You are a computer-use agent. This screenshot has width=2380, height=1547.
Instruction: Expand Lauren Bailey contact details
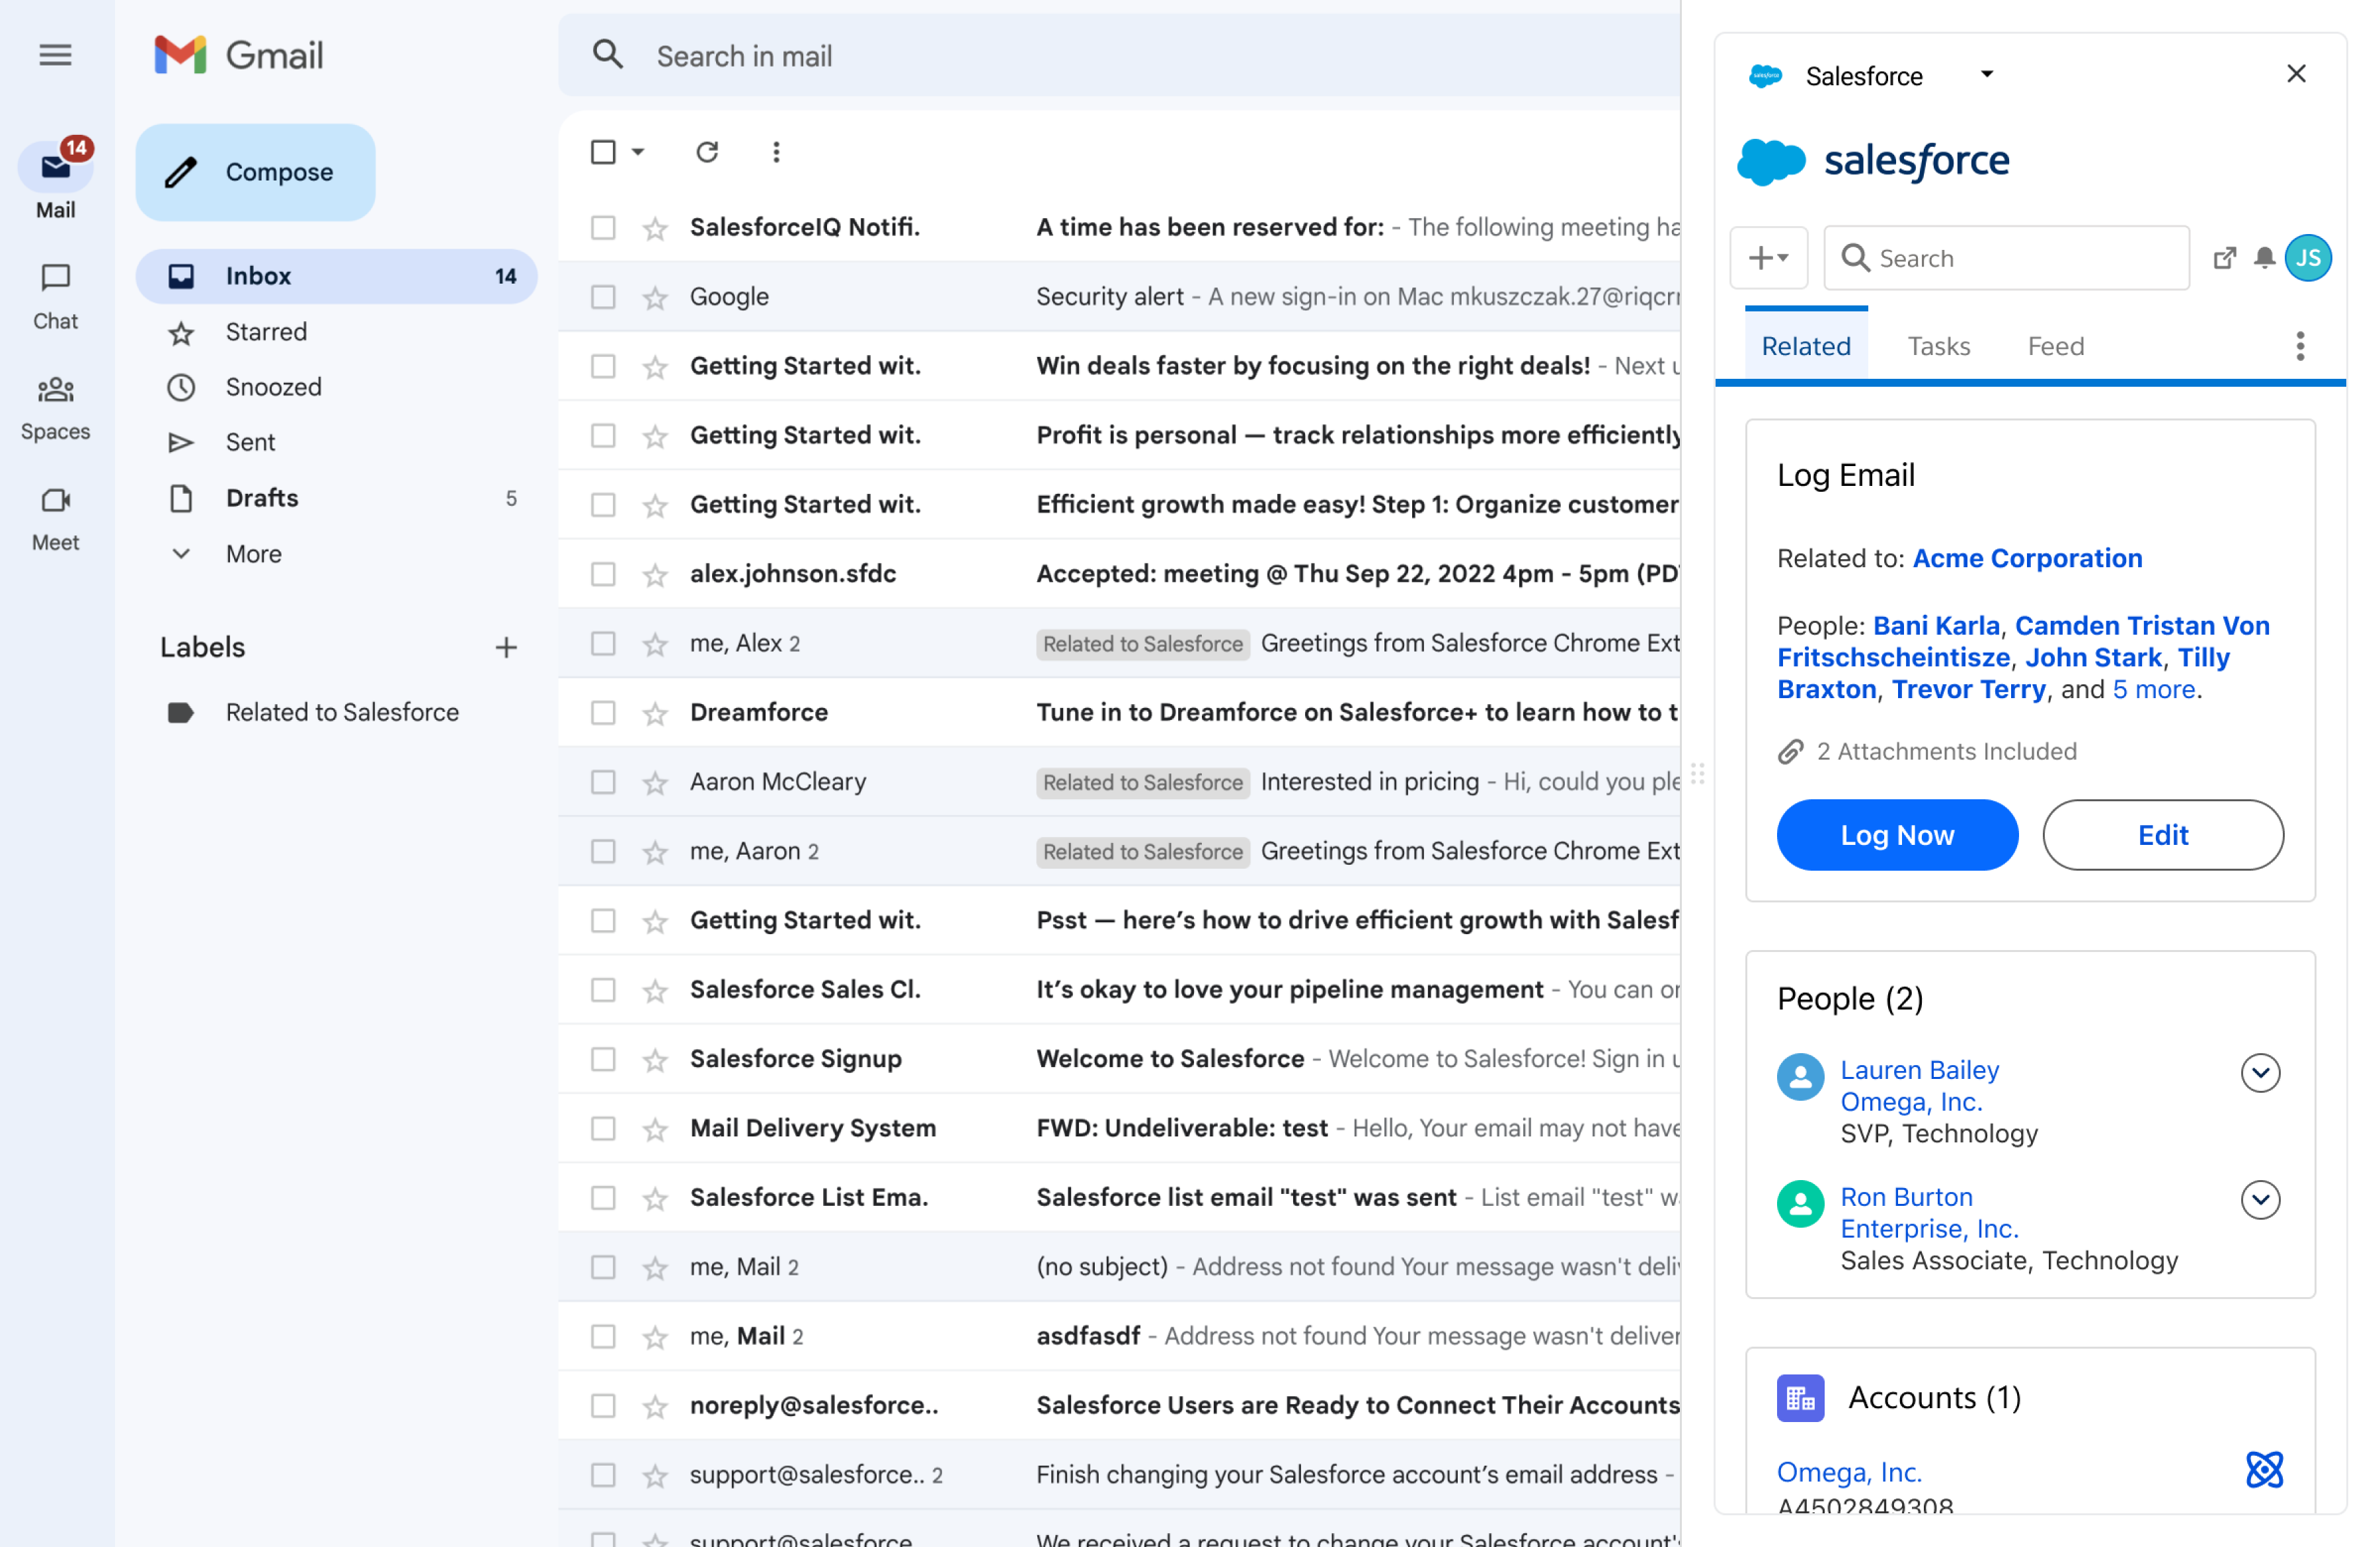click(2260, 1073)
